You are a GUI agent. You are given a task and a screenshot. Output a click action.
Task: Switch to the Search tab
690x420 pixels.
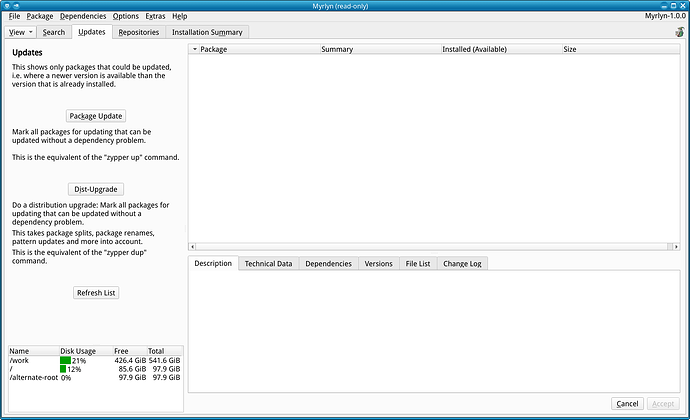point(54,32)
